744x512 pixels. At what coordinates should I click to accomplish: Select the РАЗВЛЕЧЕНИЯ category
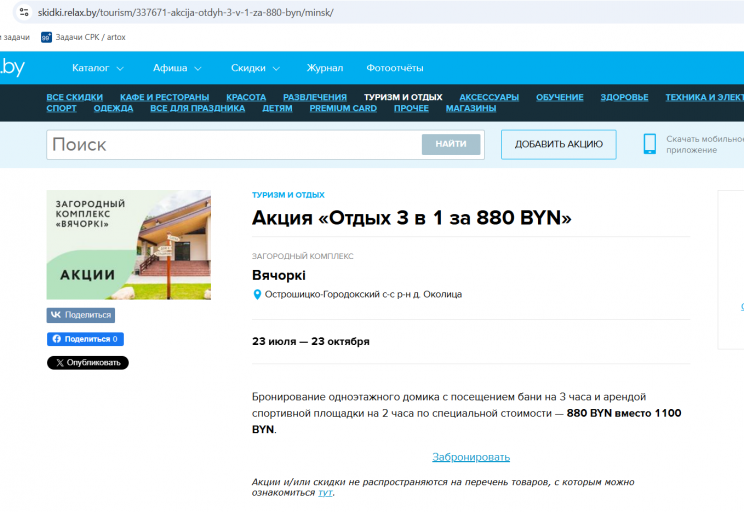coord(315,97)
